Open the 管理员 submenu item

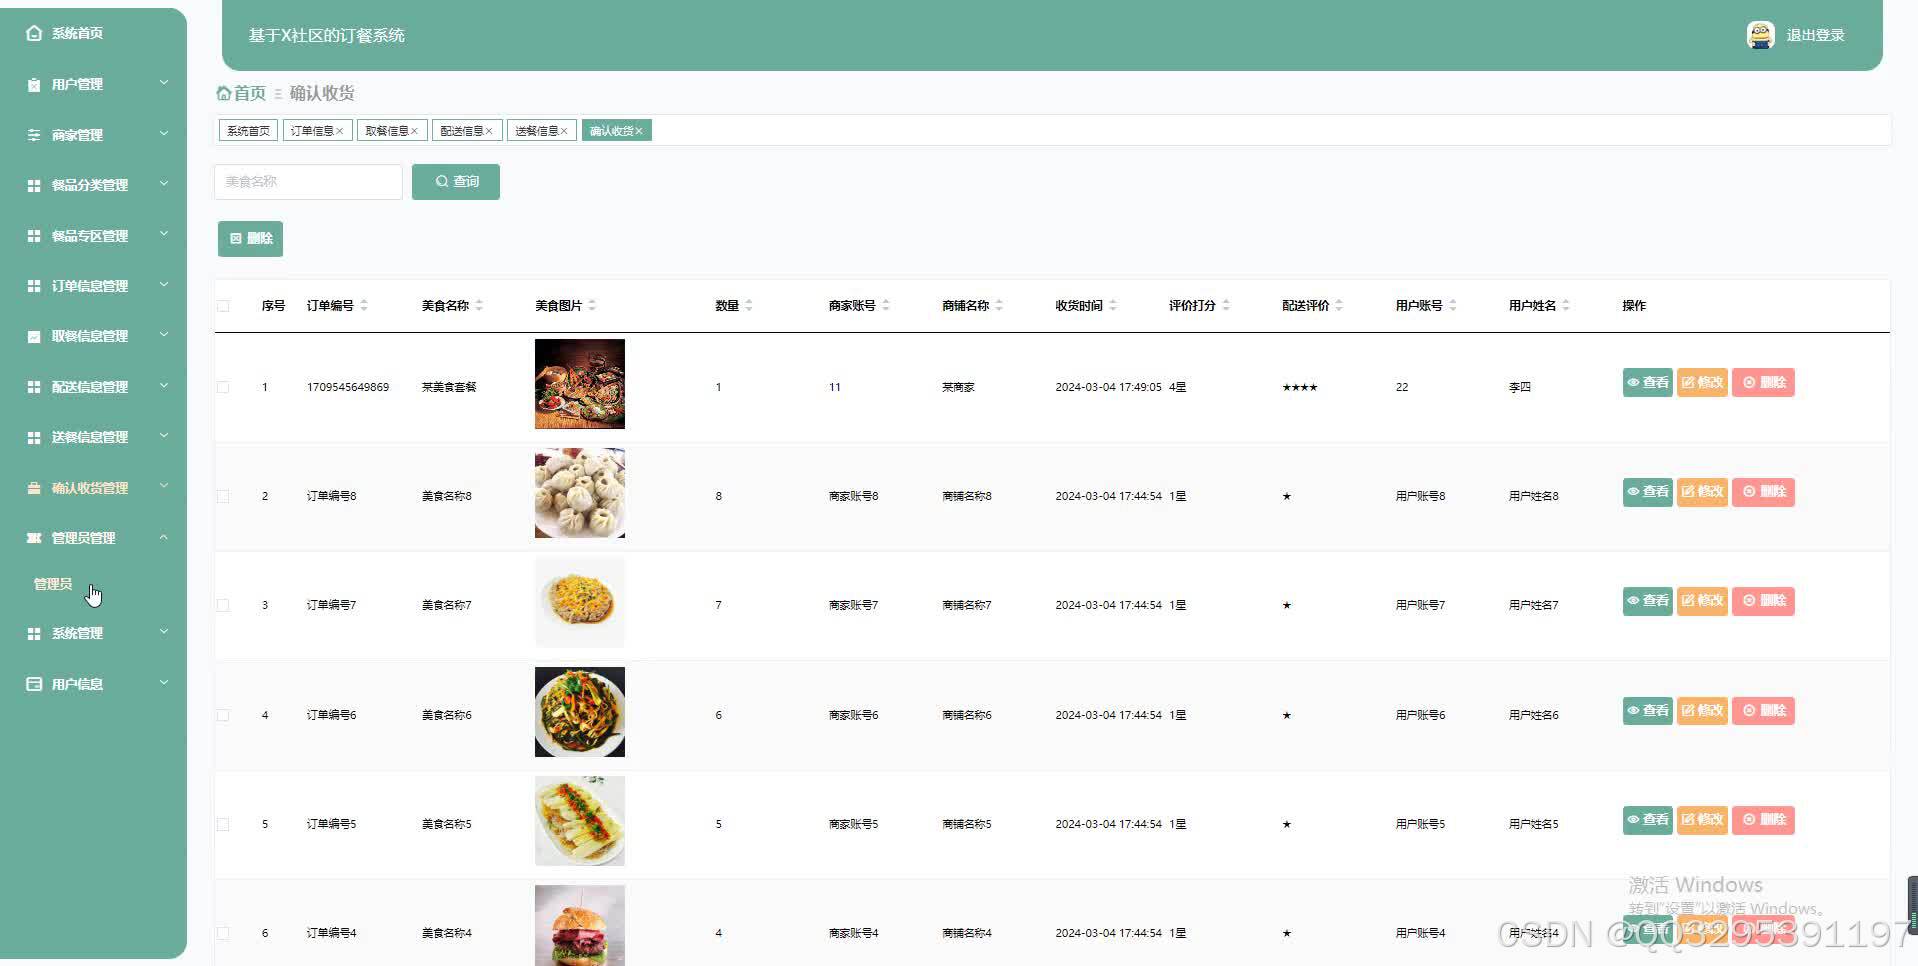pos(53,584)
